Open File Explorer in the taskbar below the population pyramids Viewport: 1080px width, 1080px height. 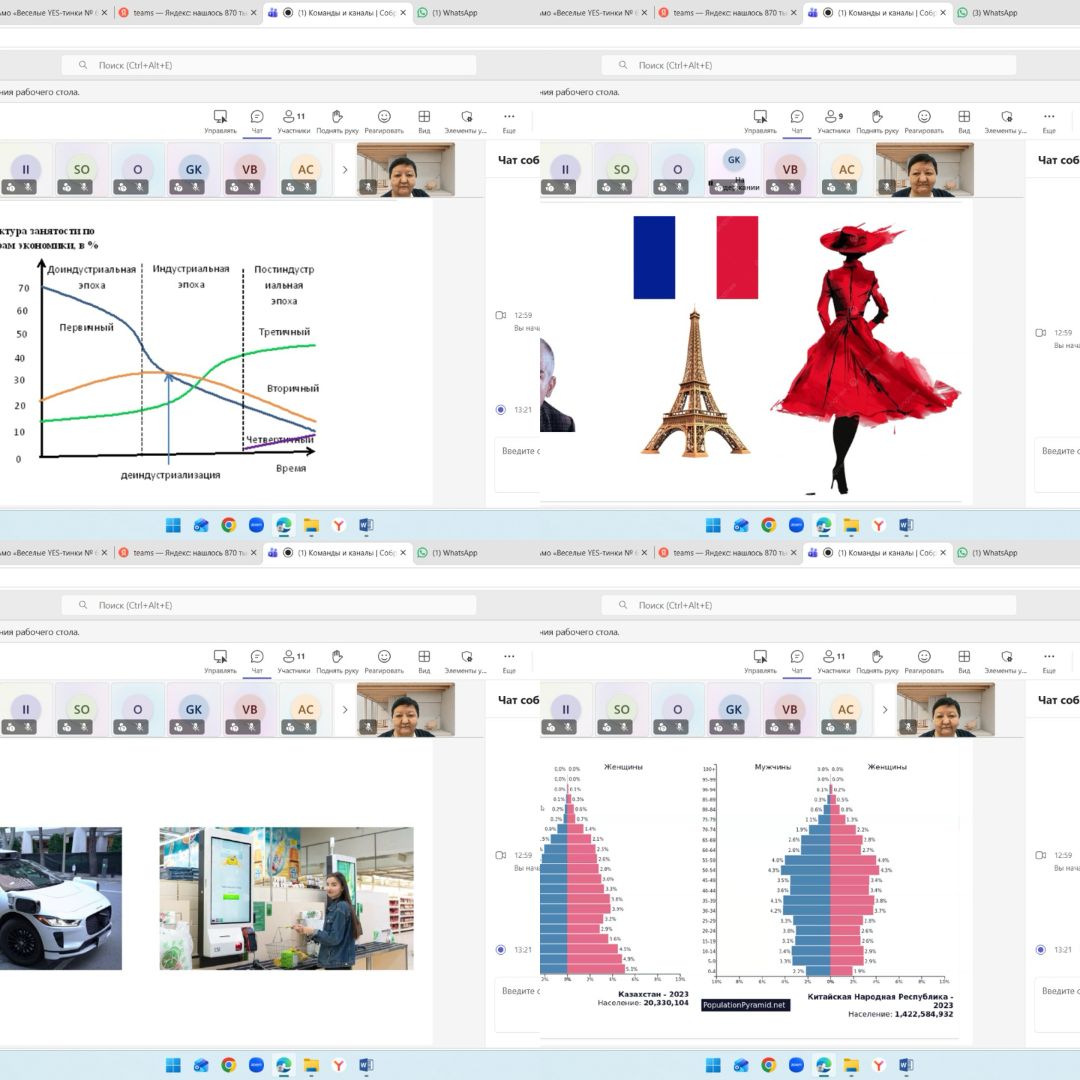click(x=851, y=1066)
